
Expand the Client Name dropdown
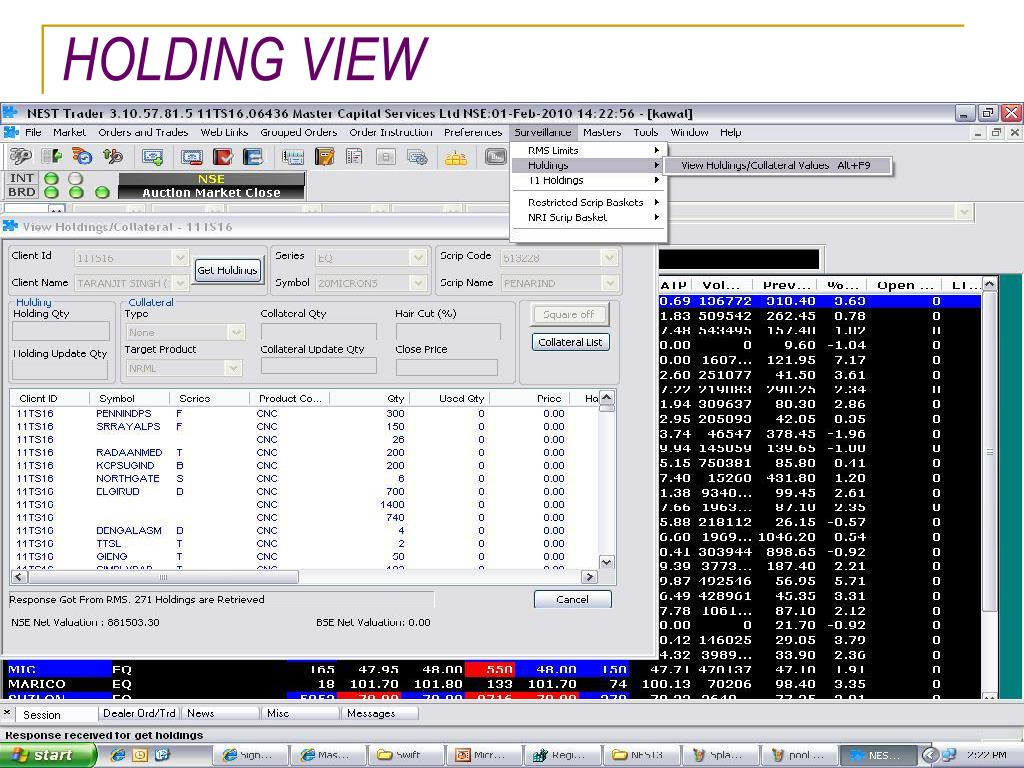pos(180,283)
